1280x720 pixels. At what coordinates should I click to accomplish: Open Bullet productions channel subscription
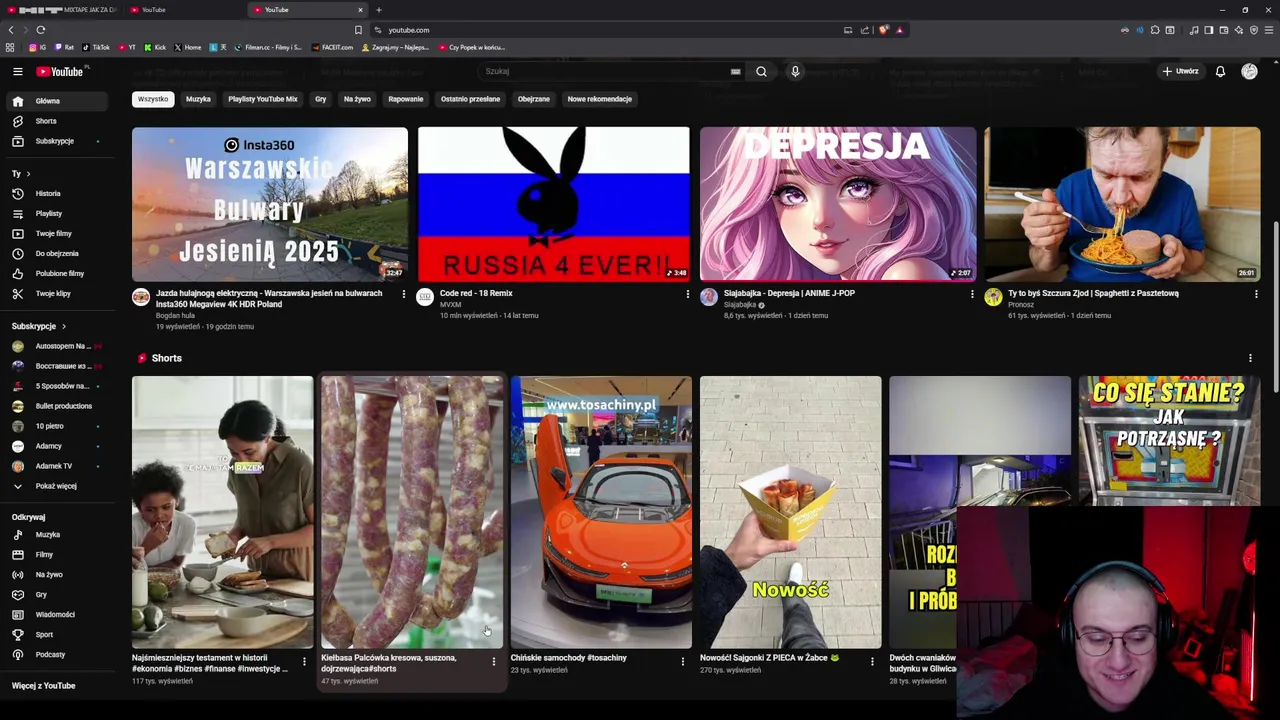pos(57,406)
